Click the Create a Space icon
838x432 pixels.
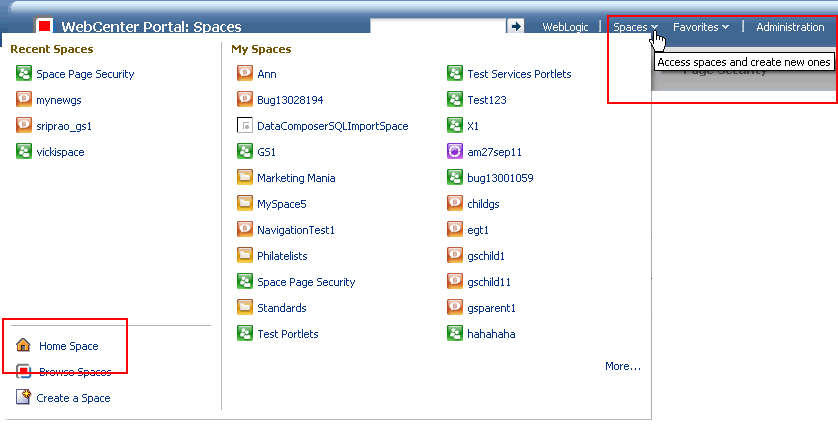pyautogui.click(x=24, y=397)
